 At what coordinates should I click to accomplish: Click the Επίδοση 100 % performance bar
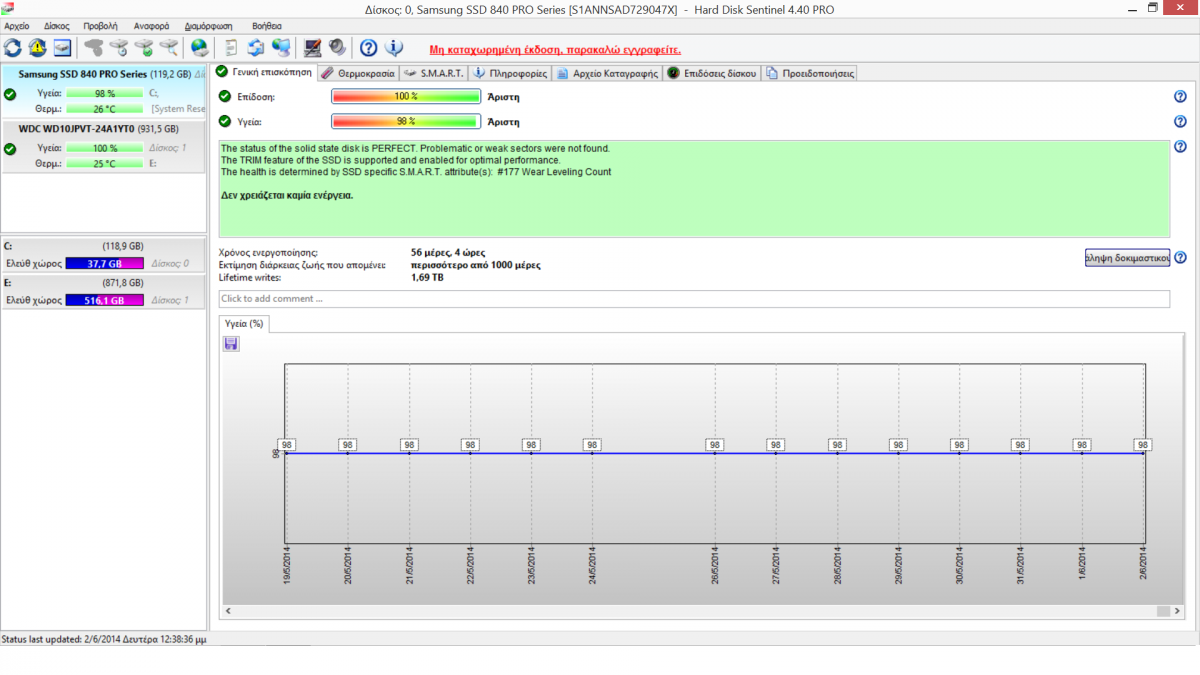[406, 97]
